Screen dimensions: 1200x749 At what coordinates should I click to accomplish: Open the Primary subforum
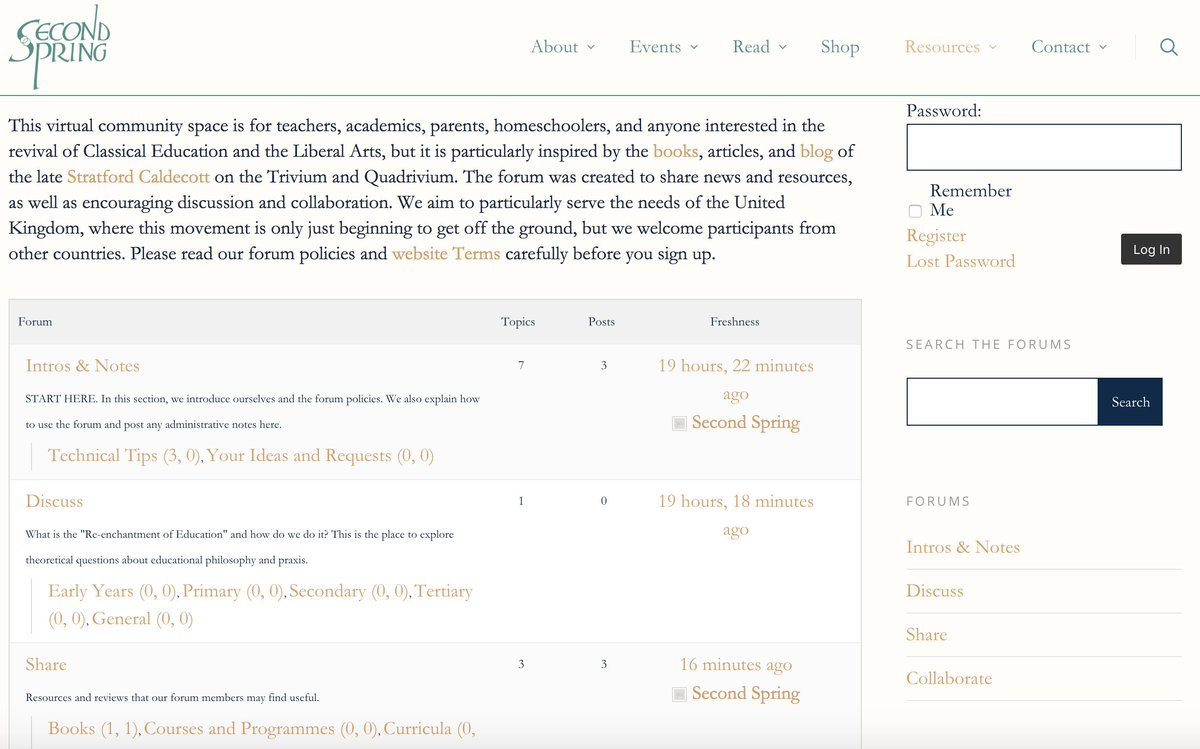pos(234,591)
